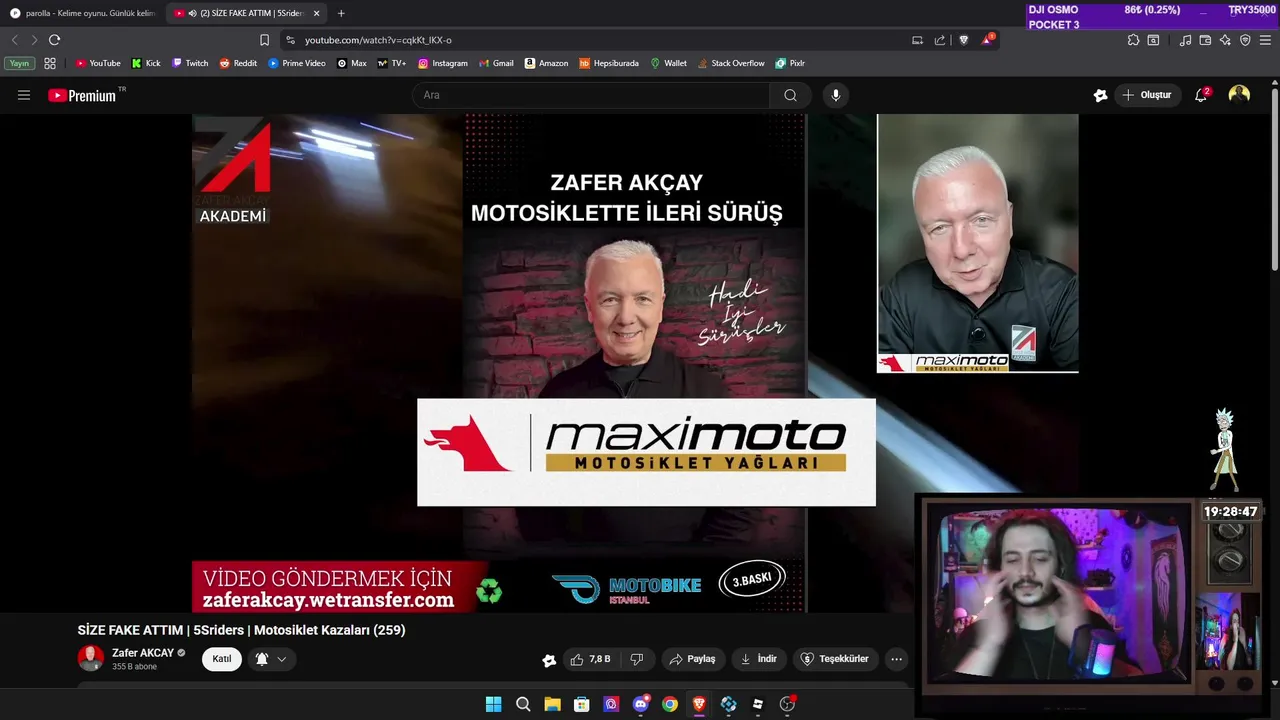This screenshot has width=1280, height=720.
Task: Open the apps grid icon beside Yayın
Action: pyautogui.click(x=50, y=63)
